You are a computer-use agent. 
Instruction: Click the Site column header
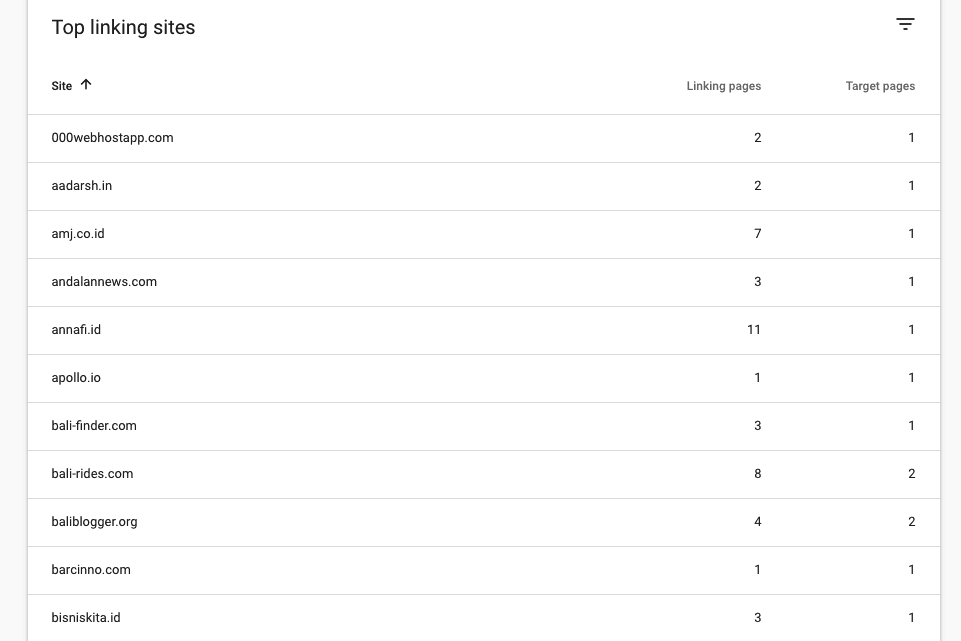[x=62, y=86]
